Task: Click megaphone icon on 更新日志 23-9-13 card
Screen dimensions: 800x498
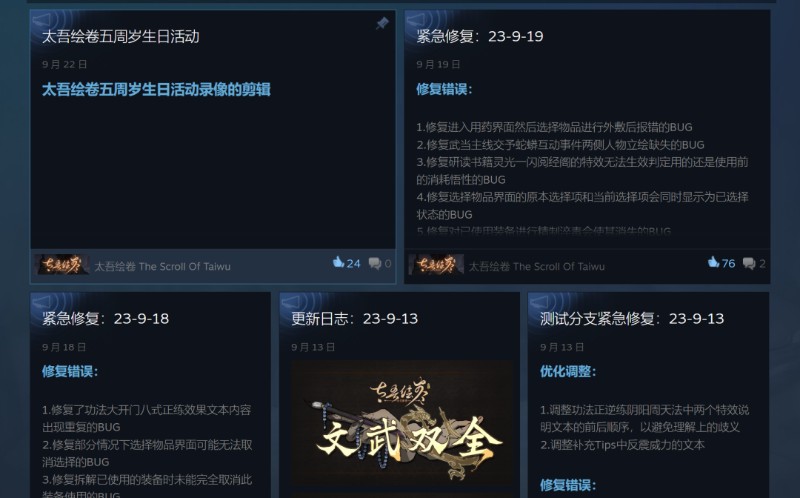Action: click(291, 303)
